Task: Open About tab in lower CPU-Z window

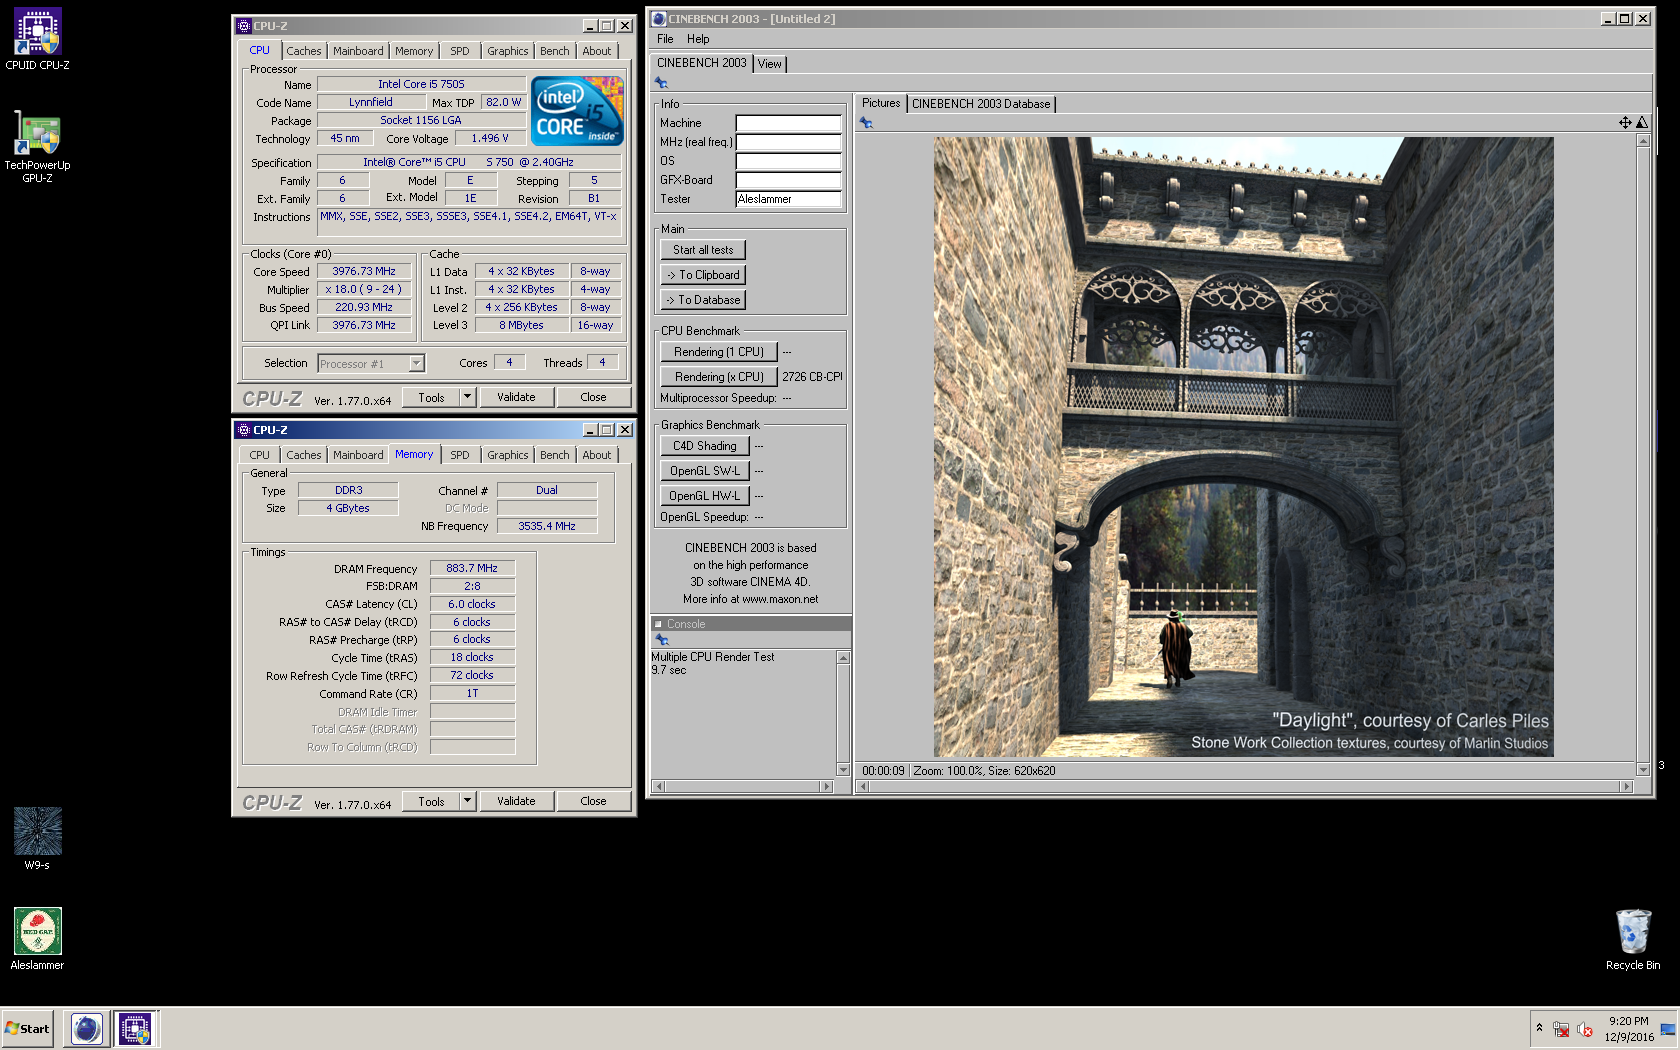Action: click(597, 455)
